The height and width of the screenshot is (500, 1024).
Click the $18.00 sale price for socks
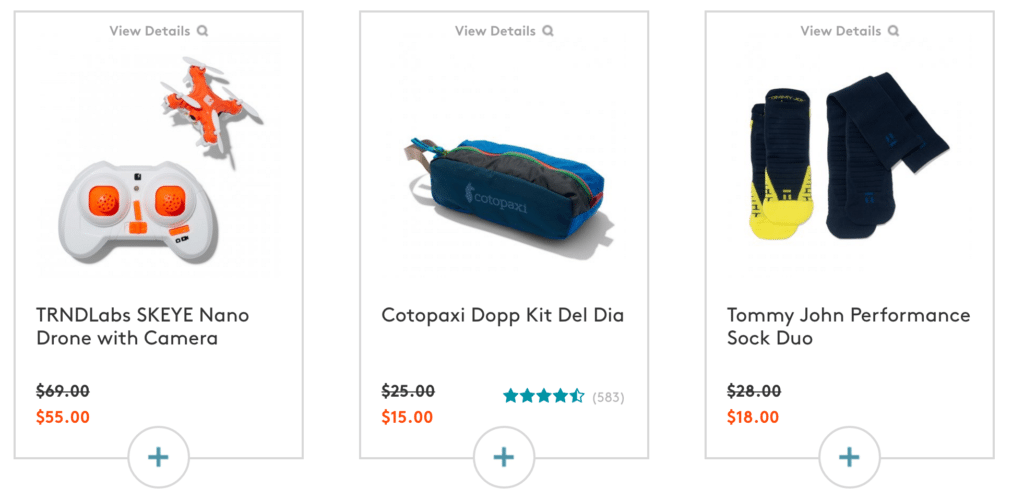[753, 417]
